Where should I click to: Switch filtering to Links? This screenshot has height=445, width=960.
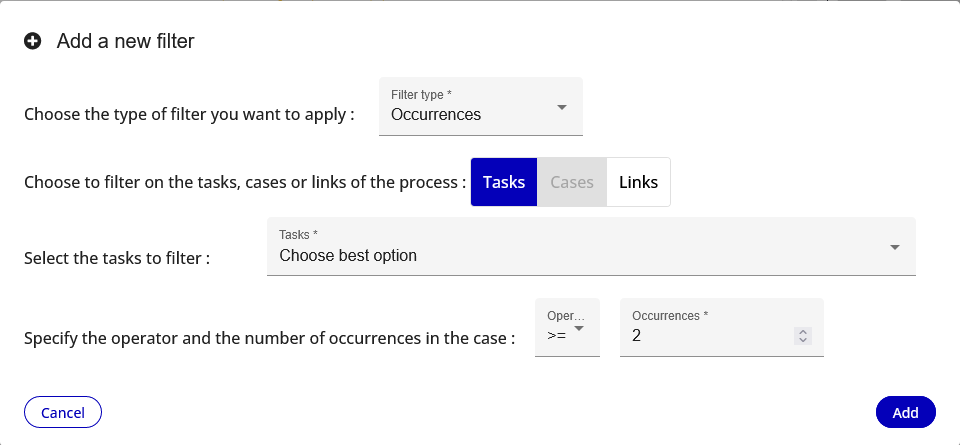(638, 182)
